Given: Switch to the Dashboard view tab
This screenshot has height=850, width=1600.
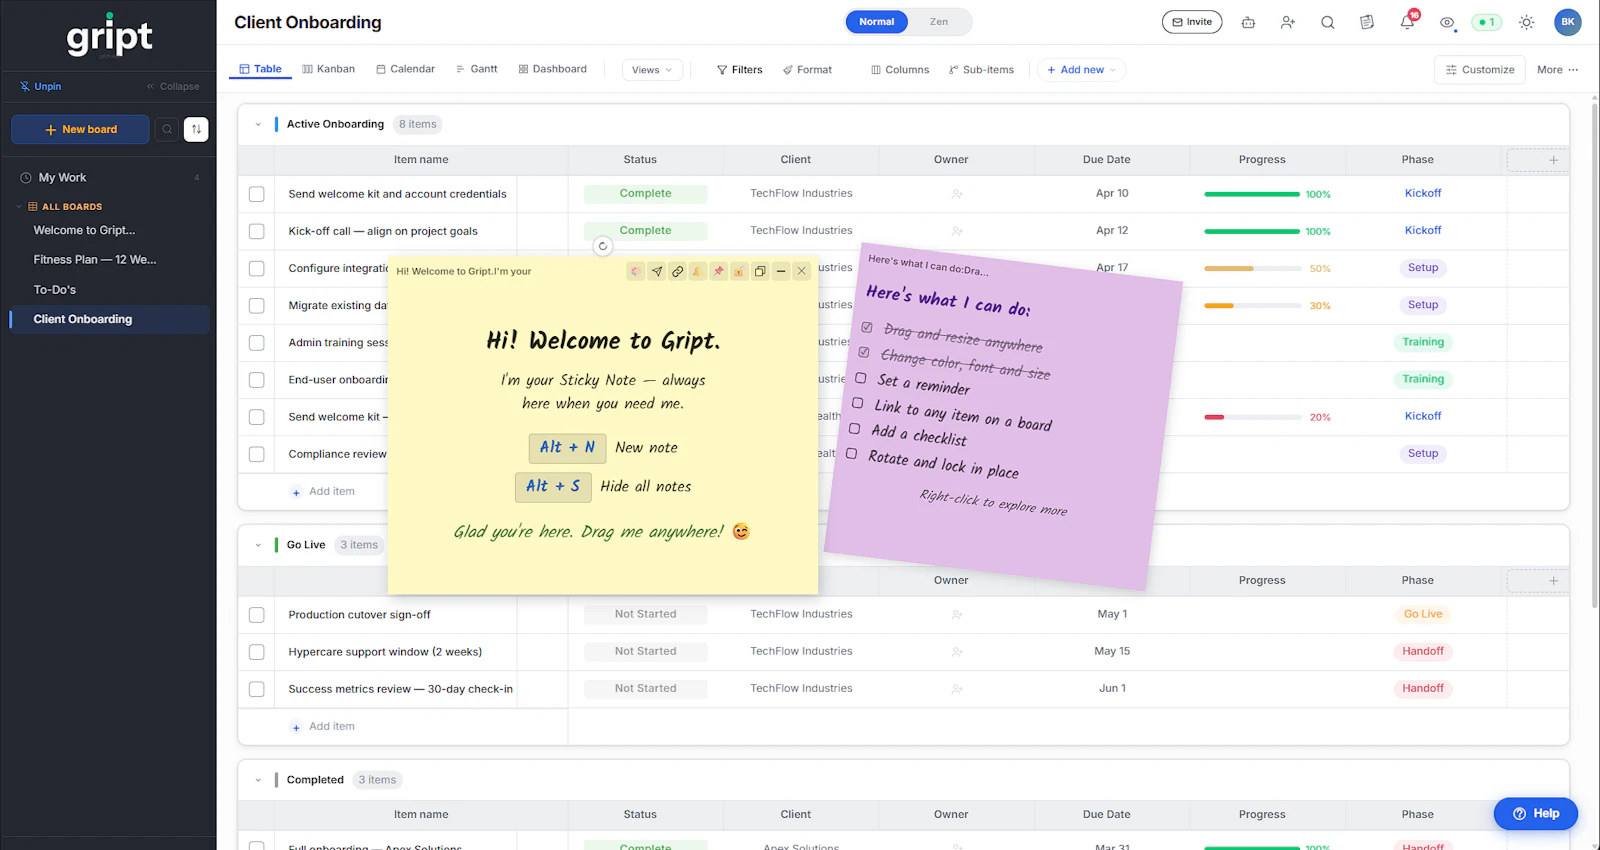Looking at the screenshot, I should (552, 69).
